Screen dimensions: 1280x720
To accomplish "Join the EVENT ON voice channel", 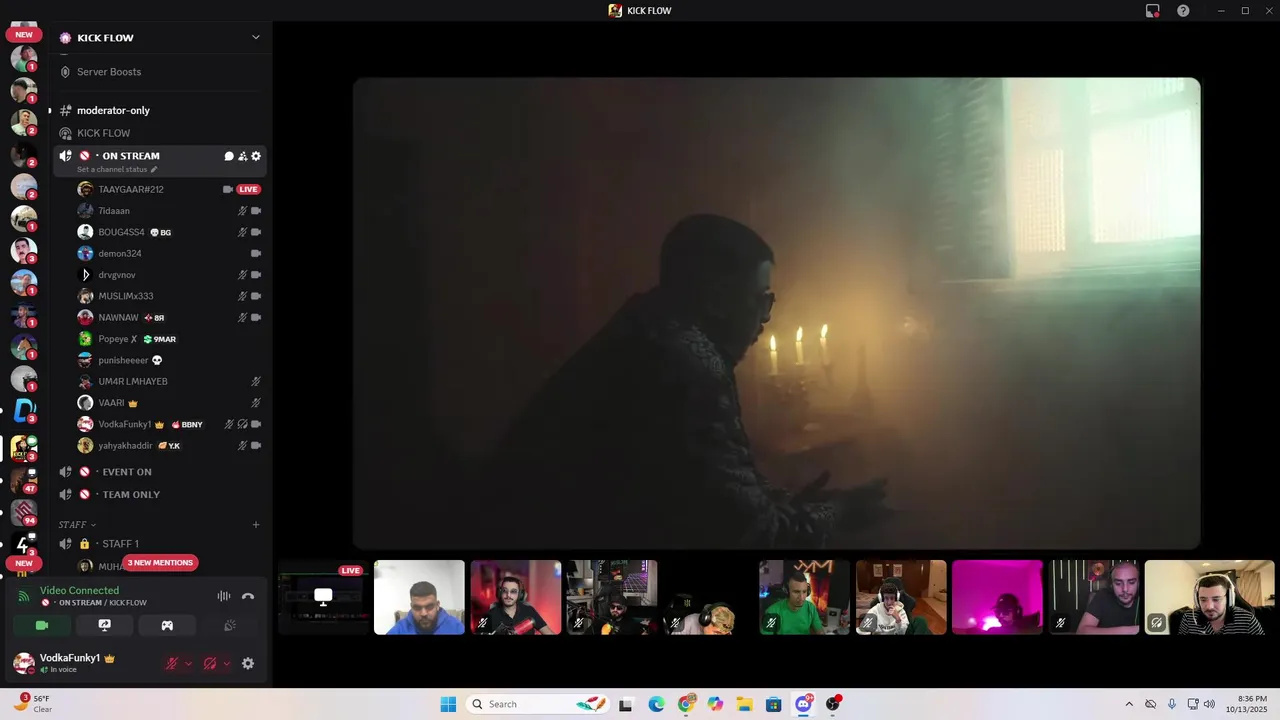I will 127,472.
